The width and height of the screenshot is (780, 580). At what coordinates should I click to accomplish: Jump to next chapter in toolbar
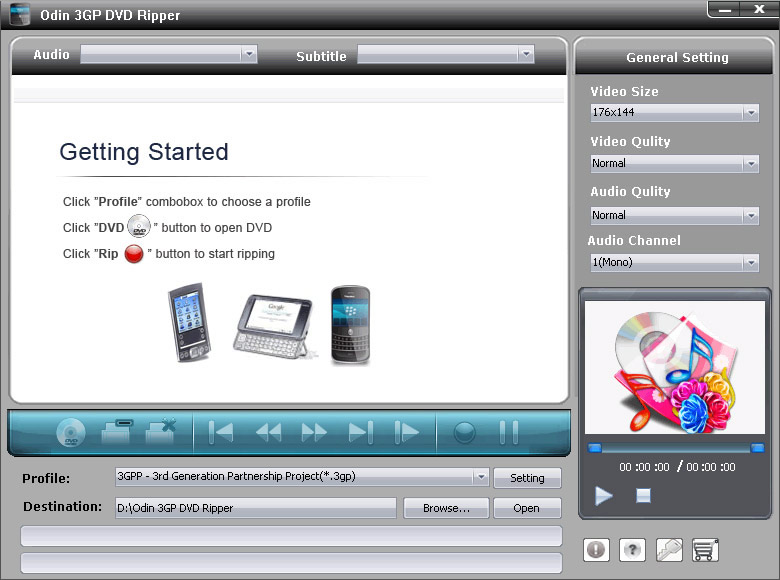click(361, 432)
